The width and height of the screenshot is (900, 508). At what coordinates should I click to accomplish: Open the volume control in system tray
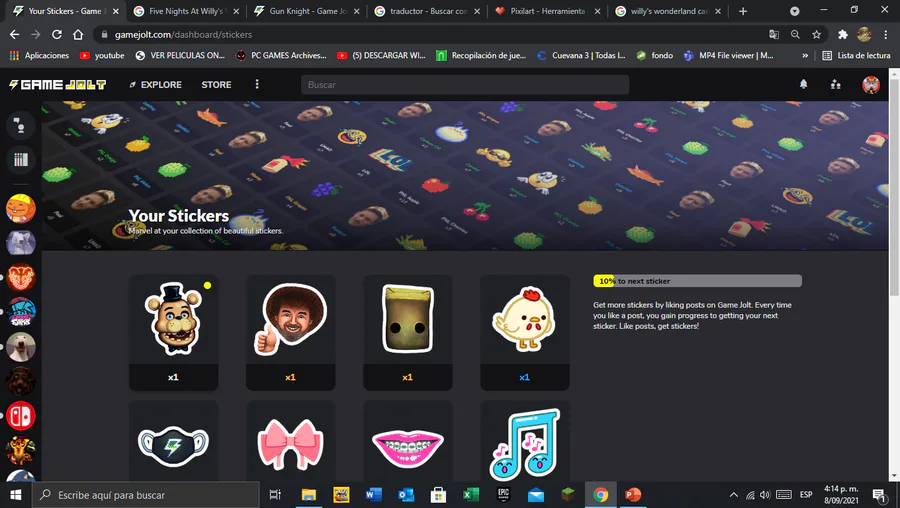pos(765,495)
